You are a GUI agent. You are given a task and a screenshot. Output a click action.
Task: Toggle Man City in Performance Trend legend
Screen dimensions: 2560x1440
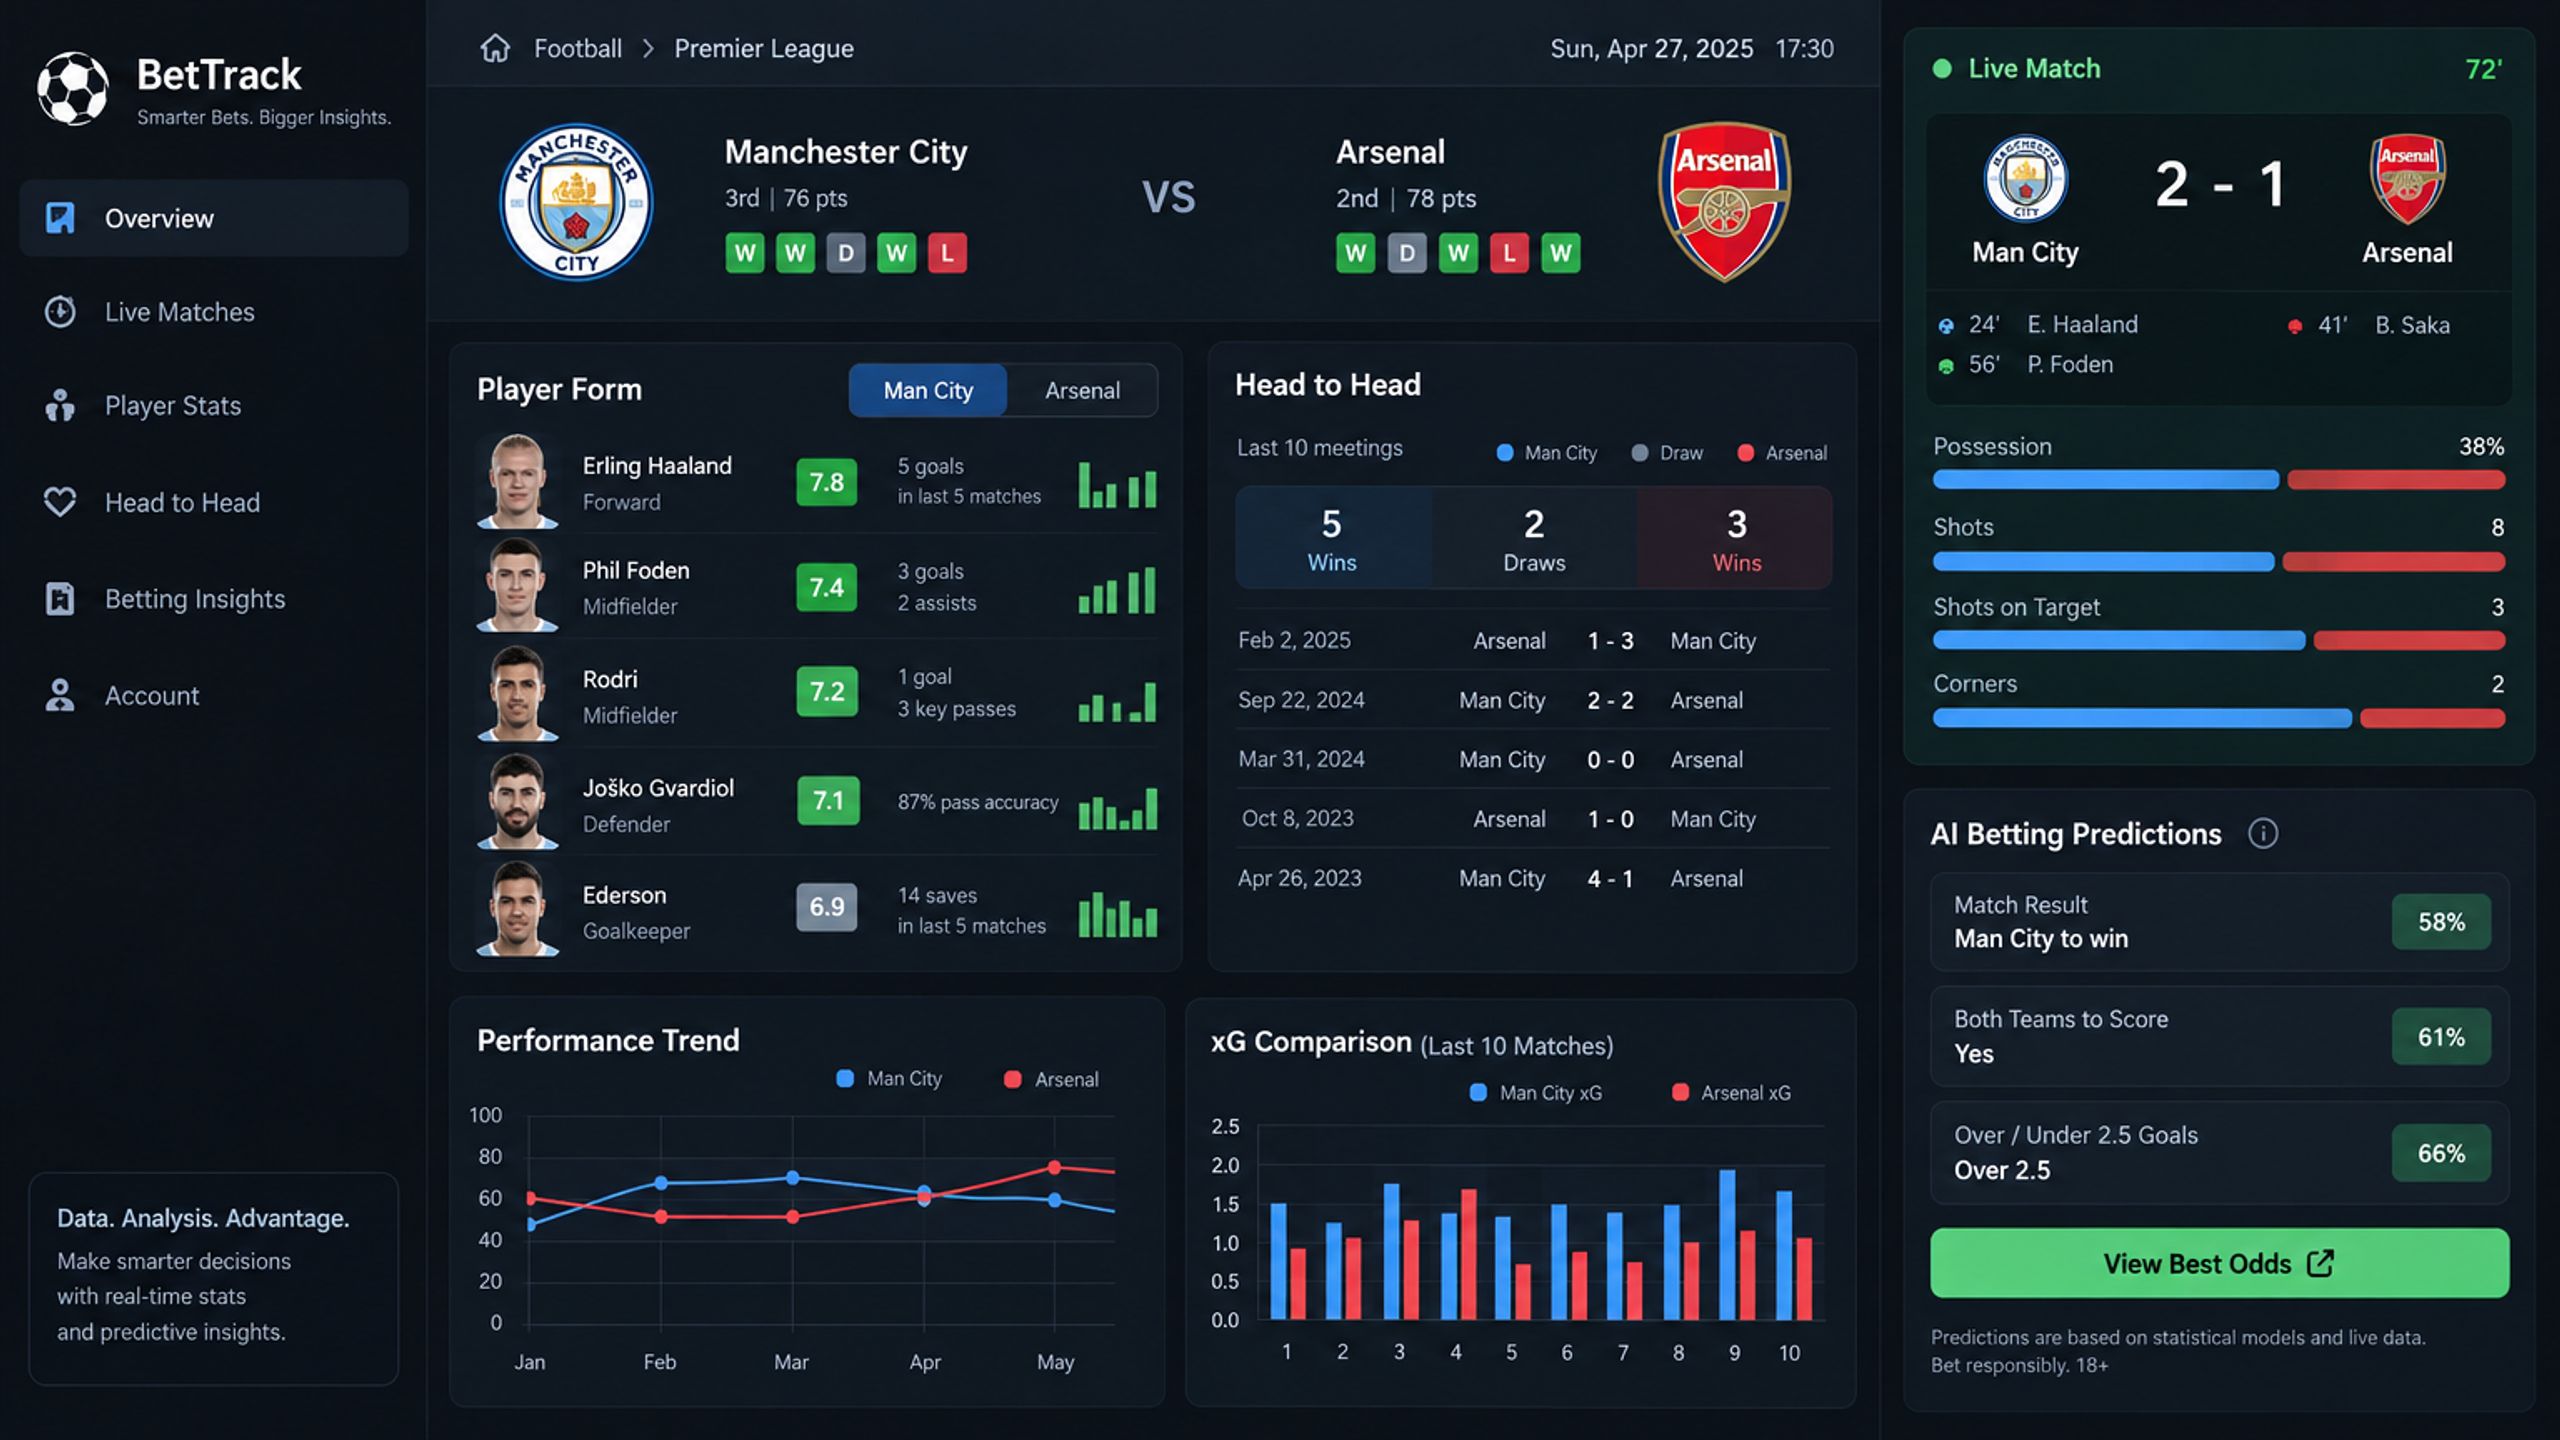coord(889,1078)
